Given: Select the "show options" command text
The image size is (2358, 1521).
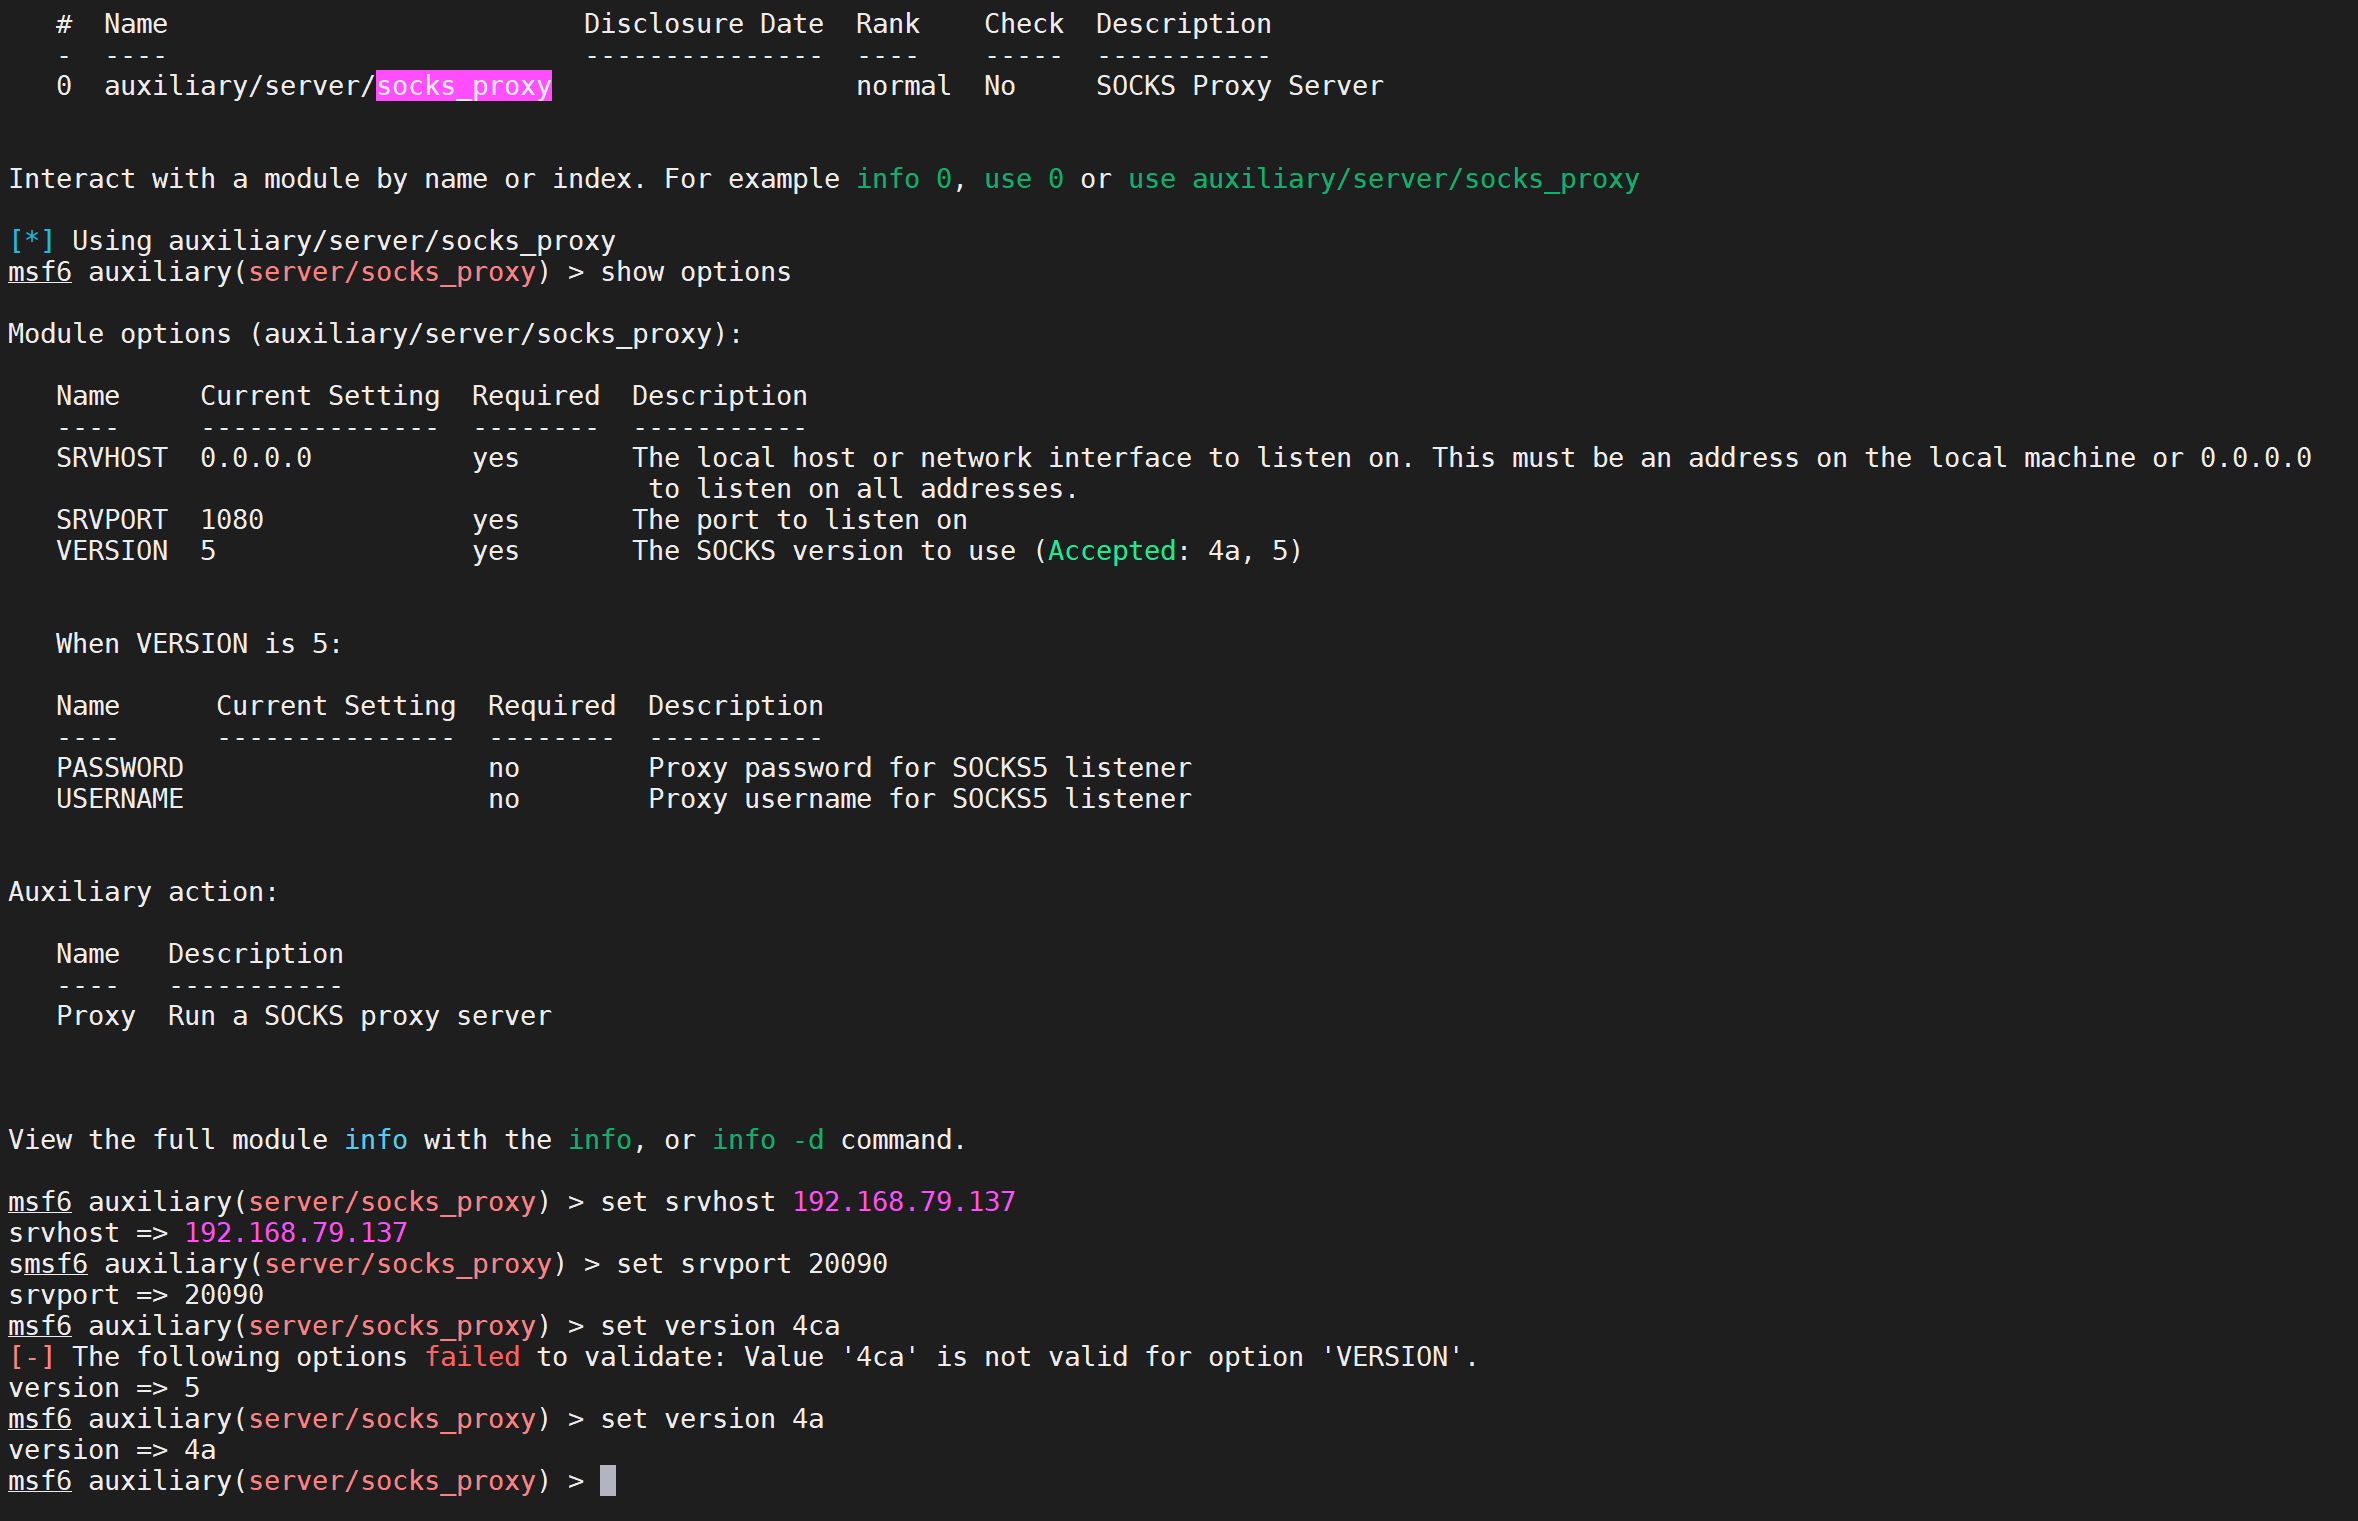Looking at the screenshot, I should (696, 272).
